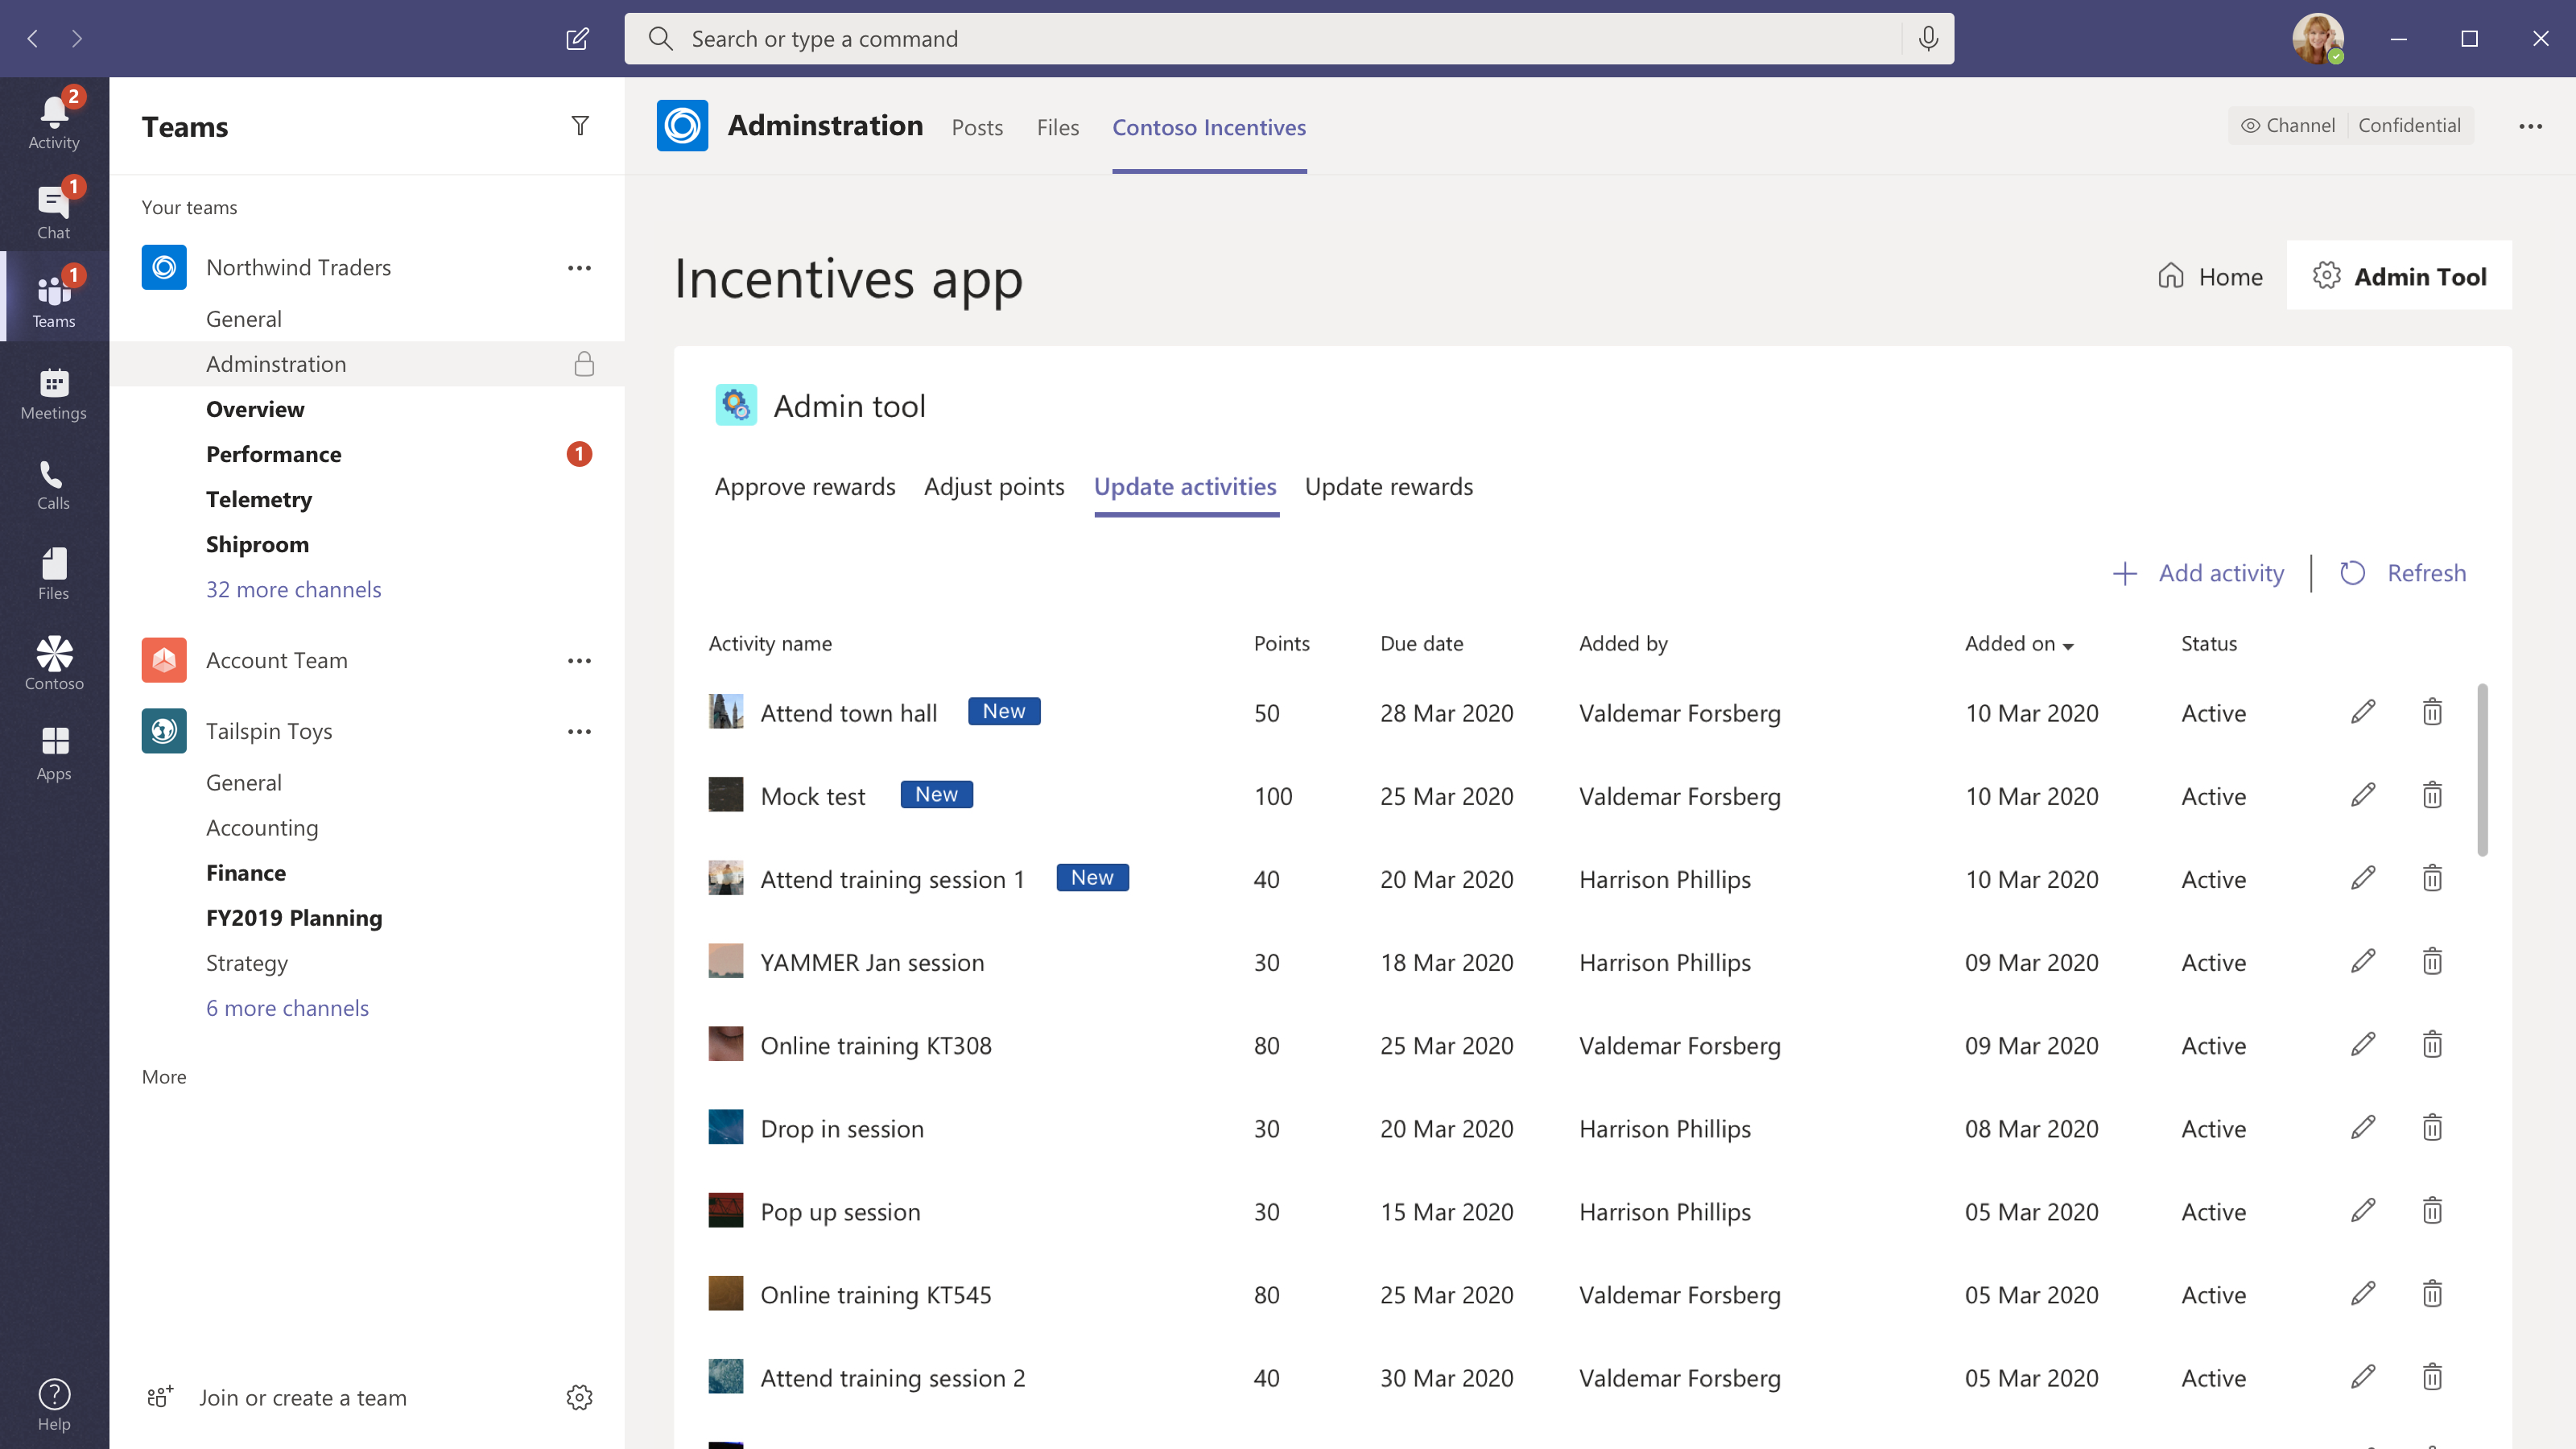Open Calls from the left rail
This screenshot has width=2576, height=1449.
(x=54, y=484)
